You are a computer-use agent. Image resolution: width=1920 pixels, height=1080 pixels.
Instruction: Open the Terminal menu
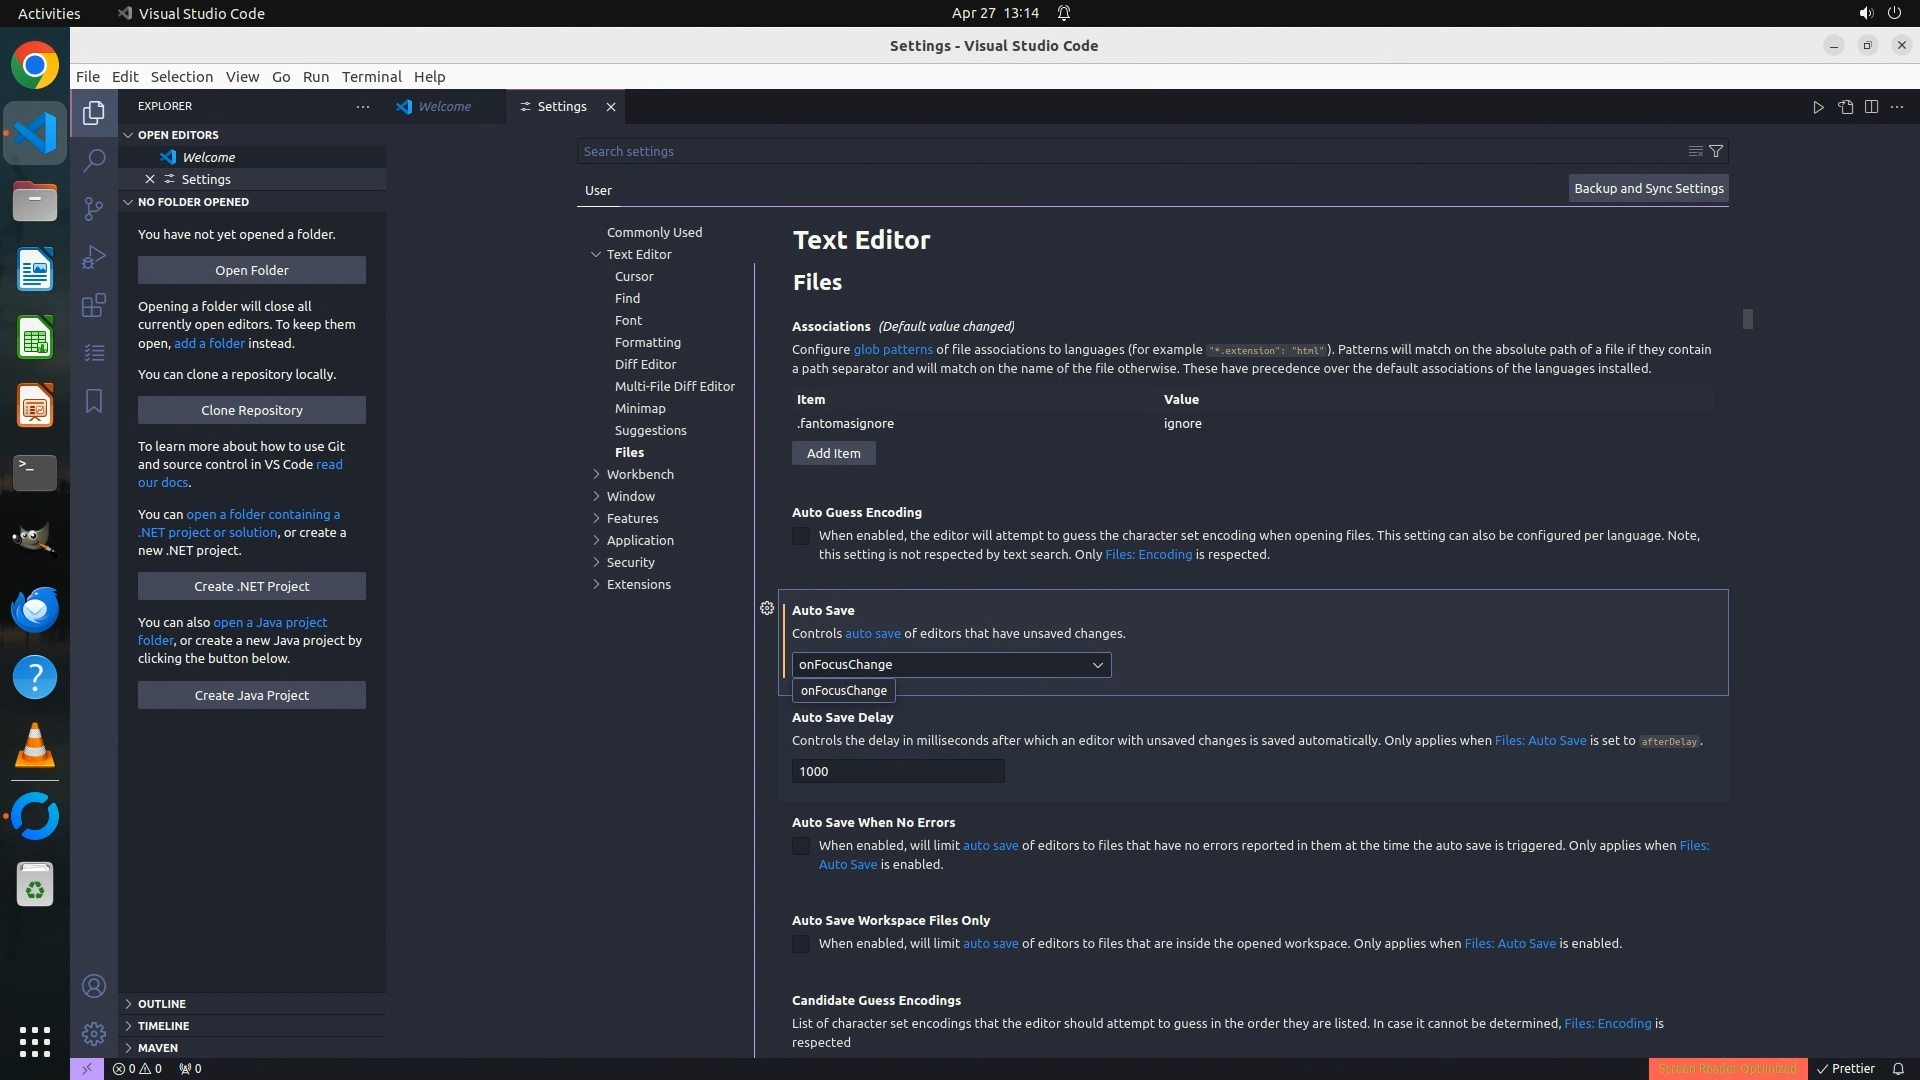[x=371, y=77]
